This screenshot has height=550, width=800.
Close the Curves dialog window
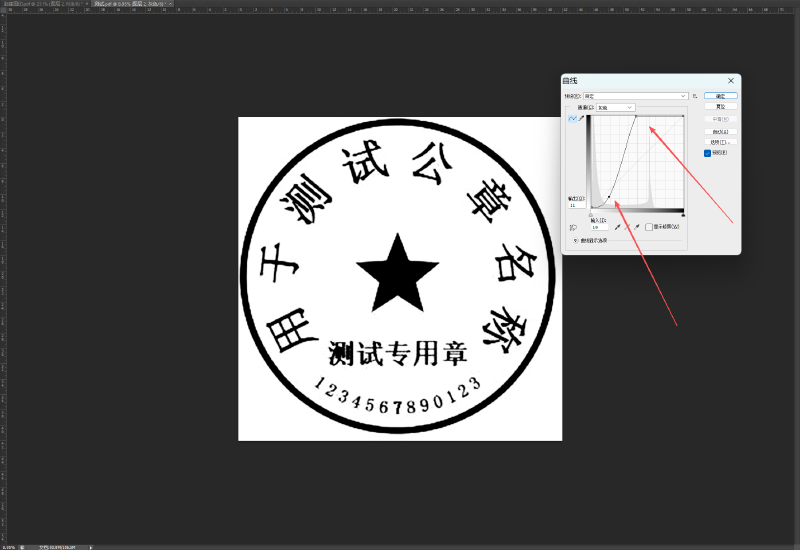tap(731, 81)
